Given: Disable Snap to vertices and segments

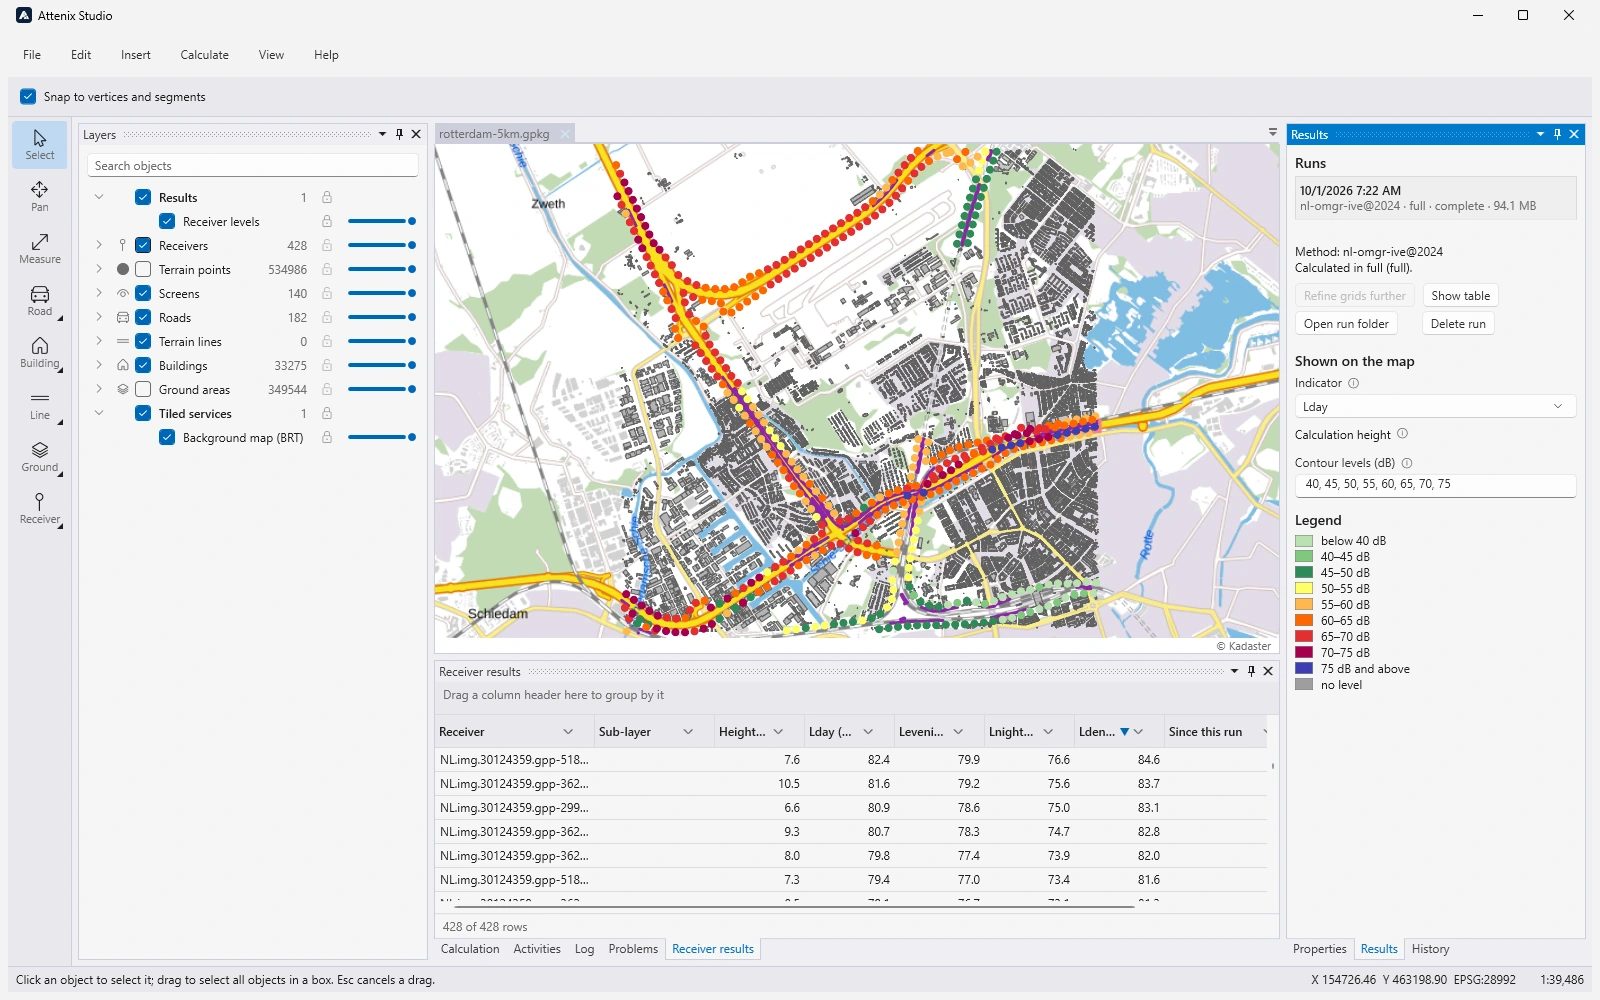Looking at the screenshot, I should [28, 96].
